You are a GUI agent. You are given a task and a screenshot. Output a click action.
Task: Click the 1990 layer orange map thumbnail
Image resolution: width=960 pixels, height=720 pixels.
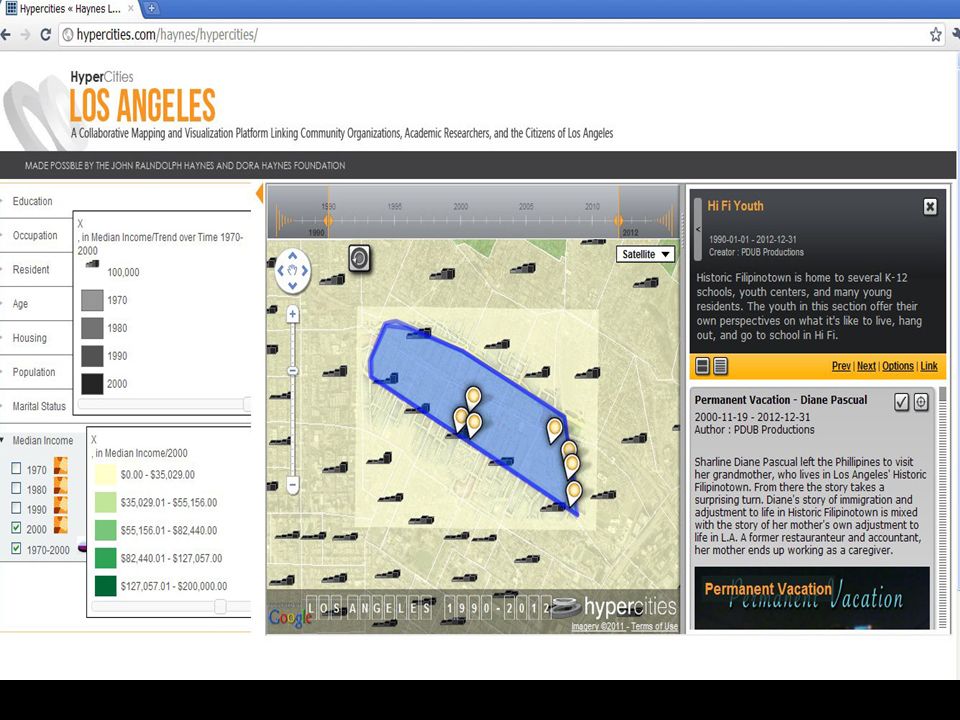click(61, 505)
